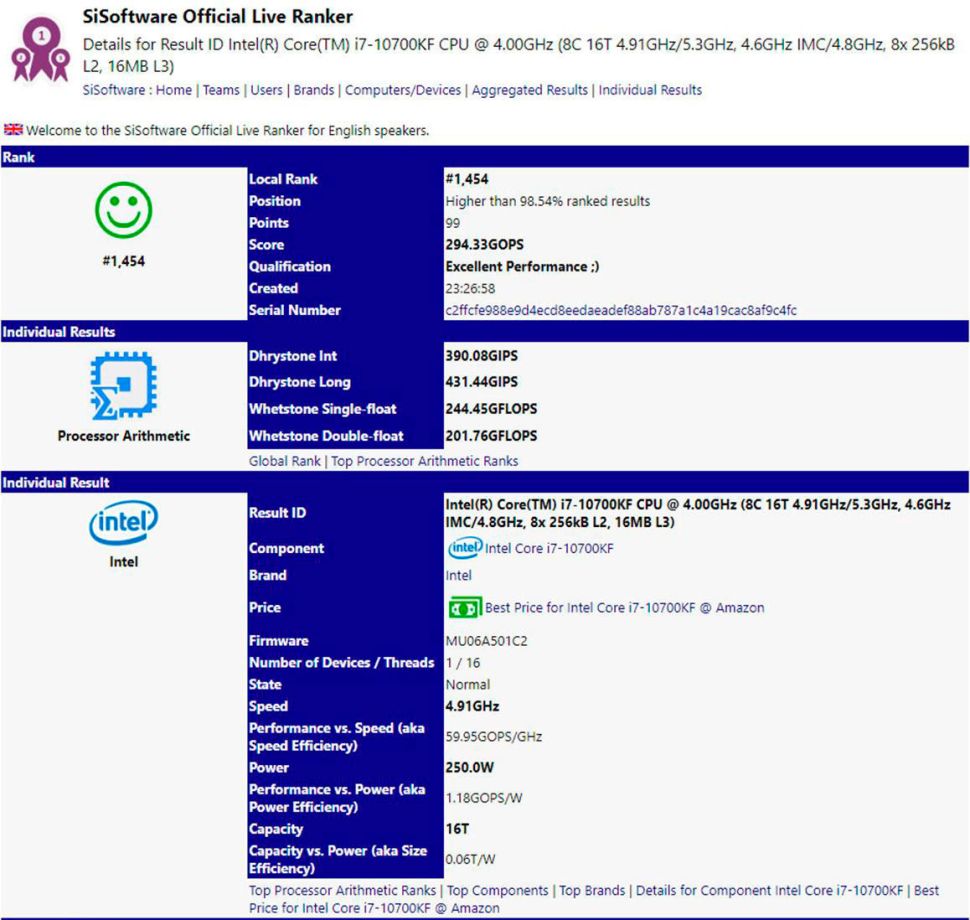Open Details for Component Intel Core i7-10700KF

pyautogui.click(x=770, y=890)
